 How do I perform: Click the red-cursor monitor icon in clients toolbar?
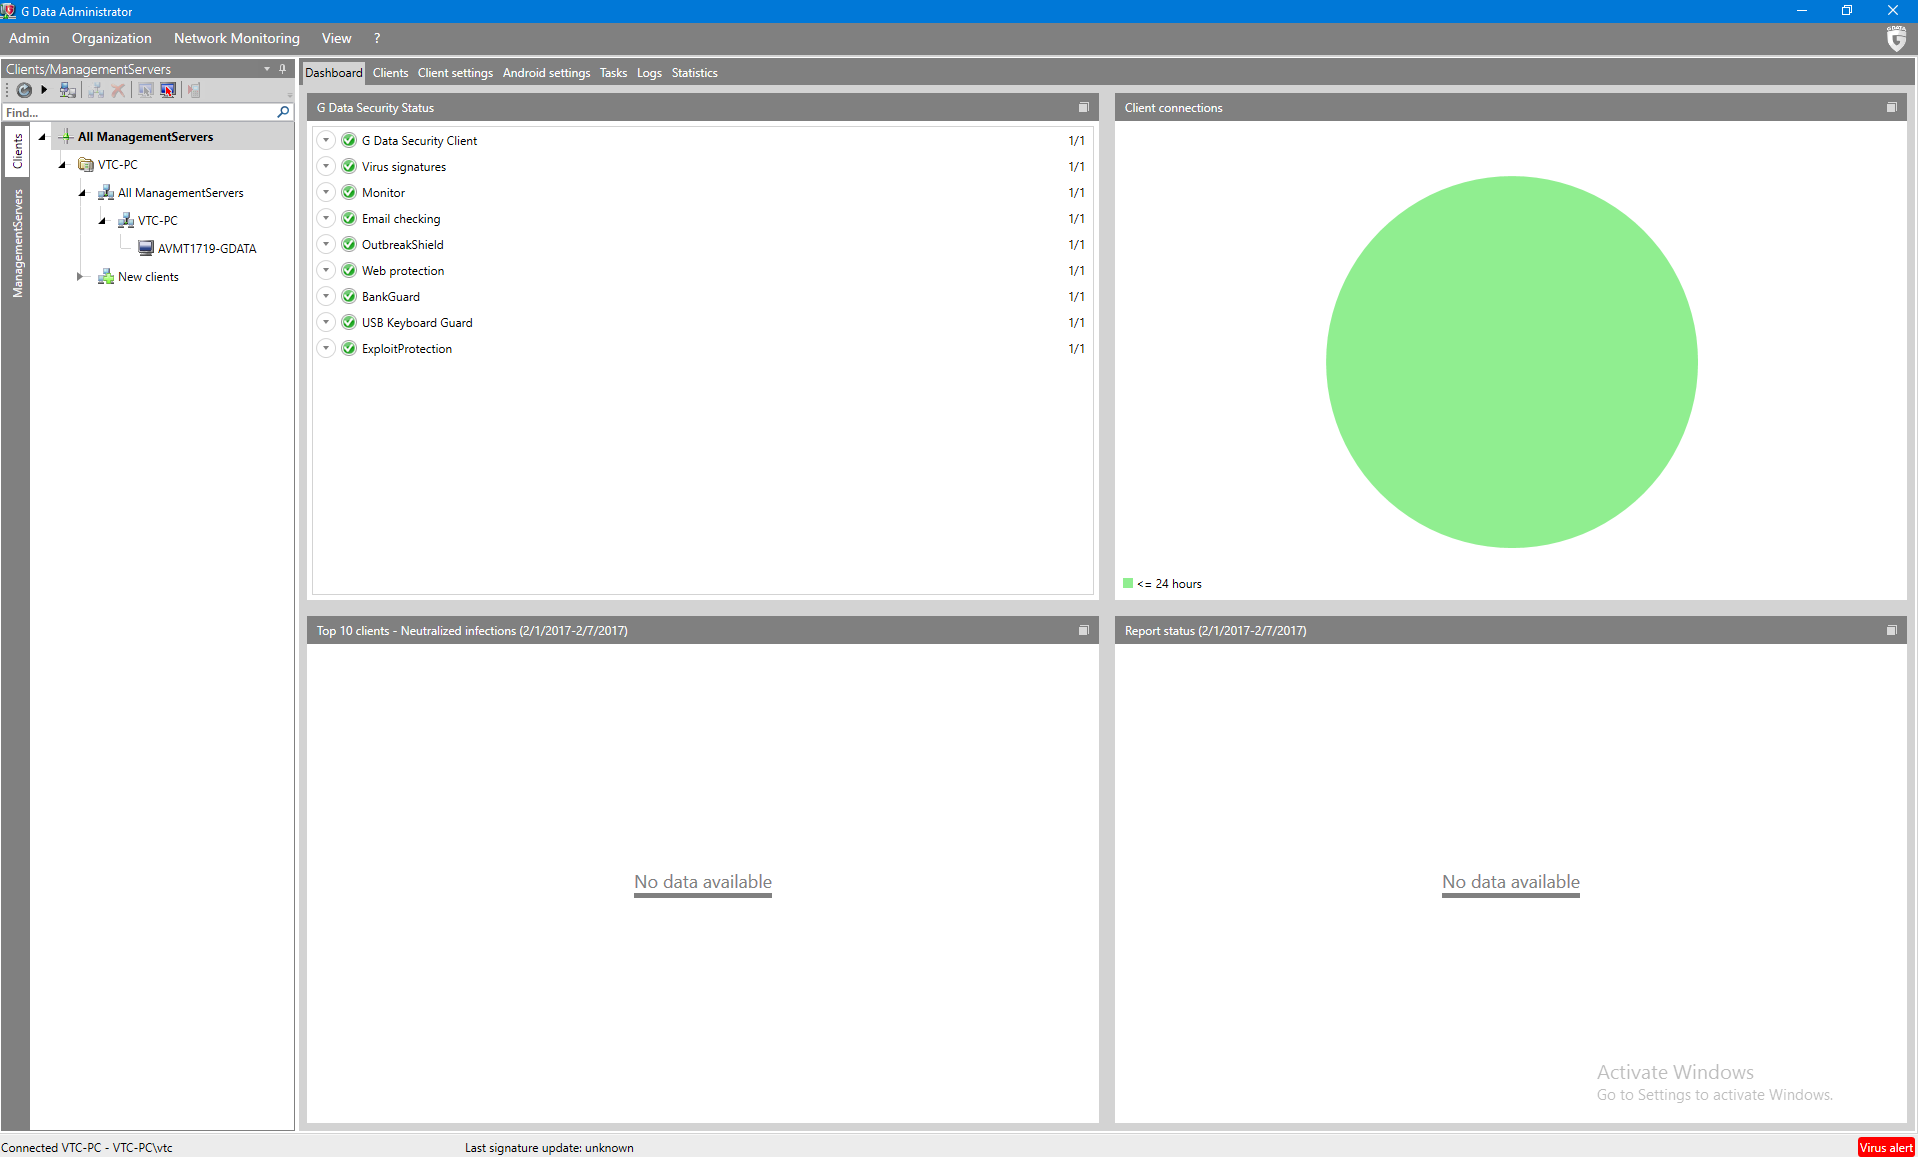click(x=168, y=90)
